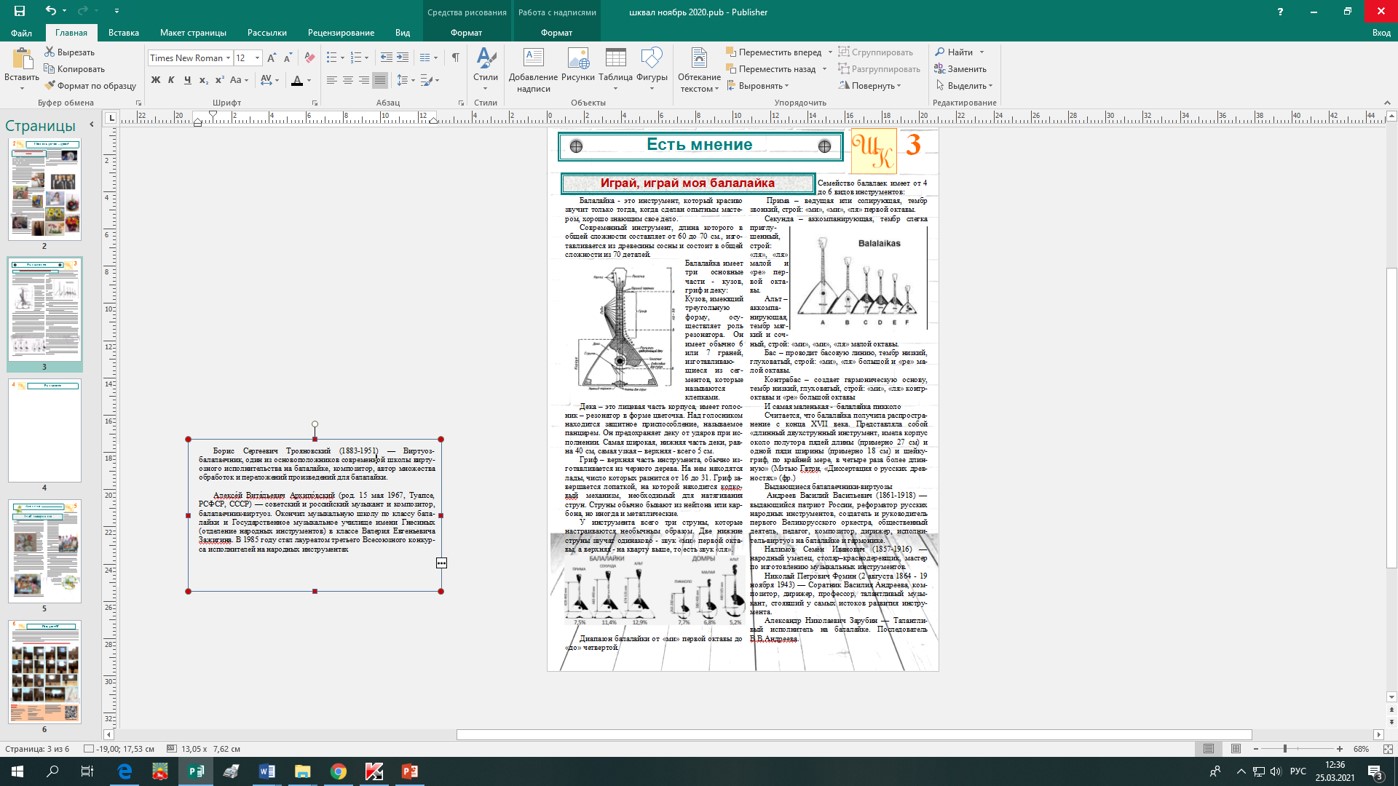Collapse the Страницы navigation pane
The height and width of the screenshot is (786, 1398).
click(91, 125)
